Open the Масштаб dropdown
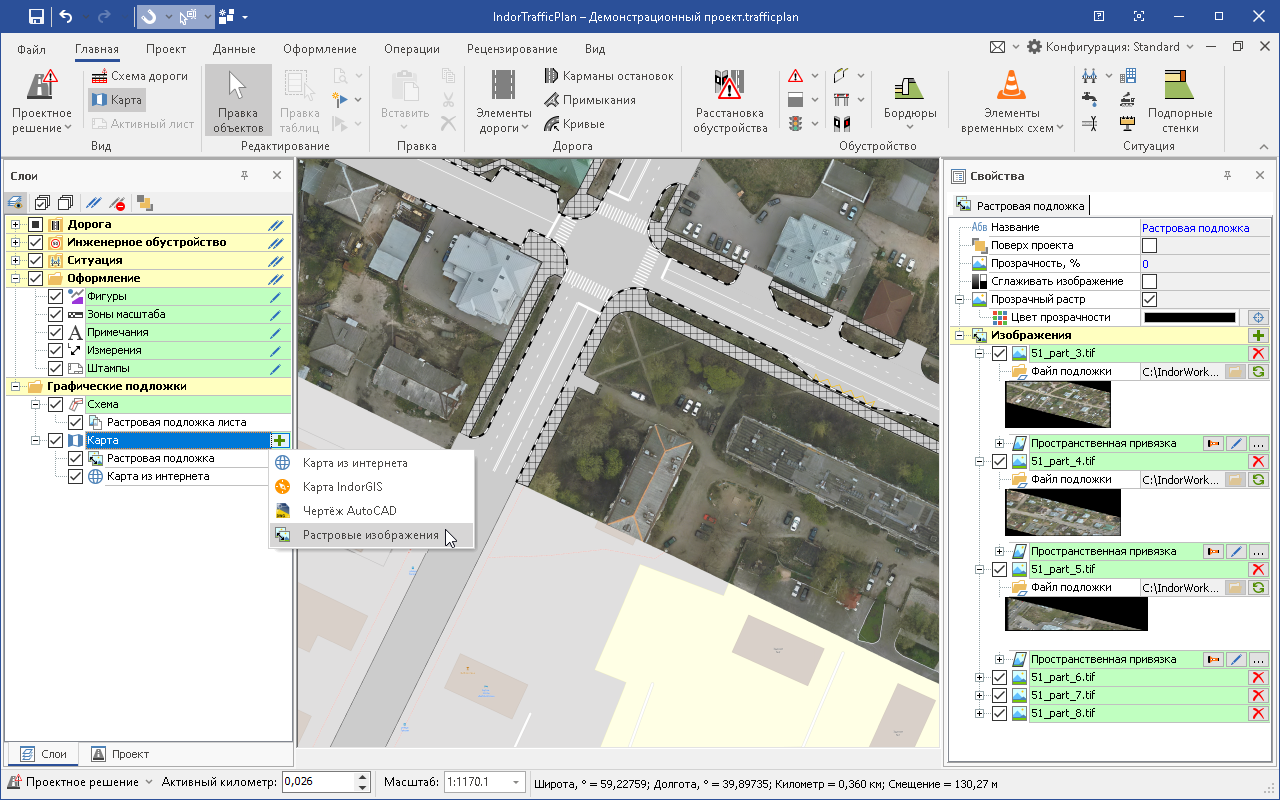 [516, 783]
